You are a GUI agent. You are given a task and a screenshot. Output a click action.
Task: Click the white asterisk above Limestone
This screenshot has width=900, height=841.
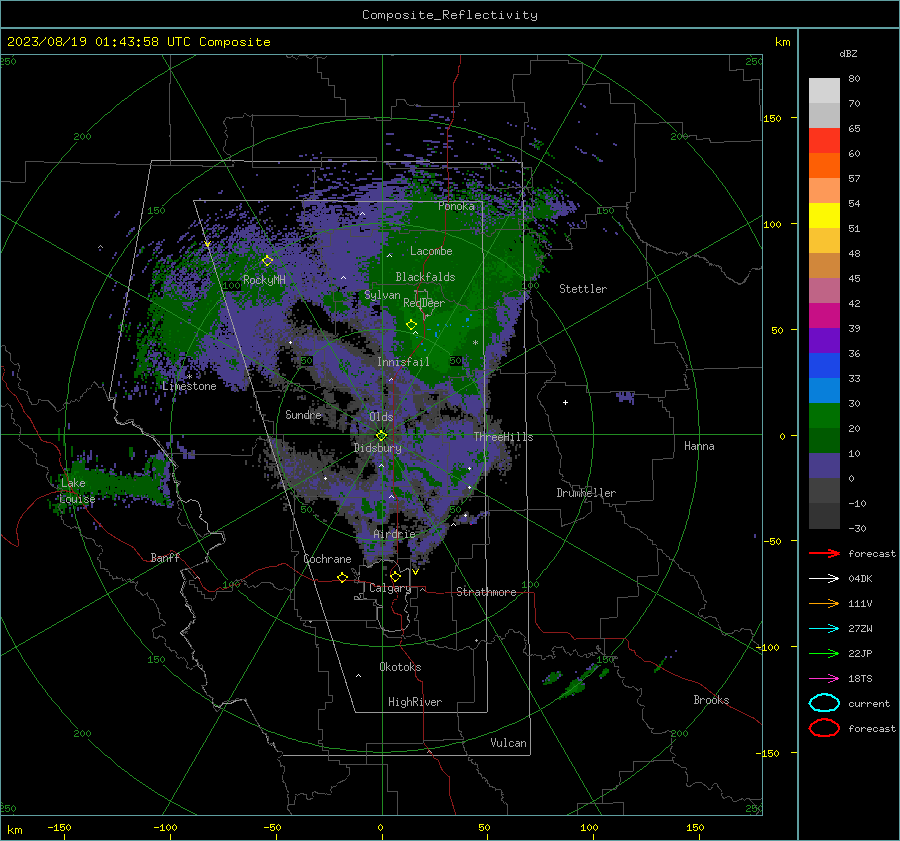click(189, 377)
